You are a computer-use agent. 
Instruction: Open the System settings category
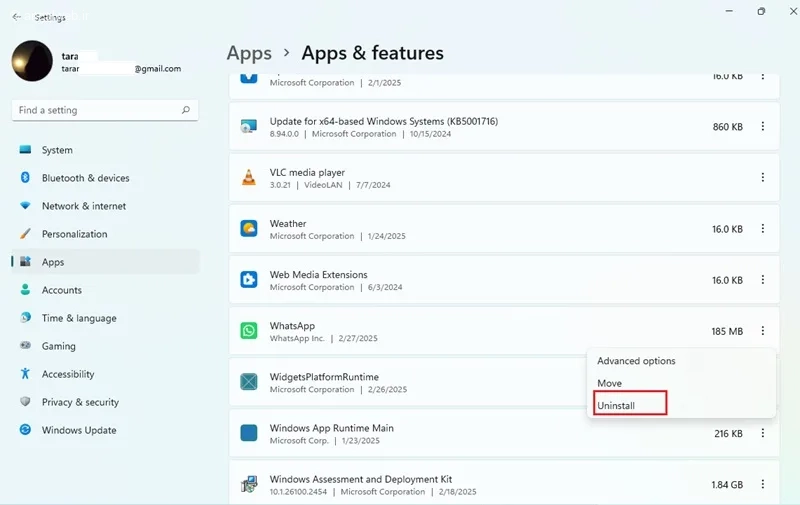click(x=105, y=150)
